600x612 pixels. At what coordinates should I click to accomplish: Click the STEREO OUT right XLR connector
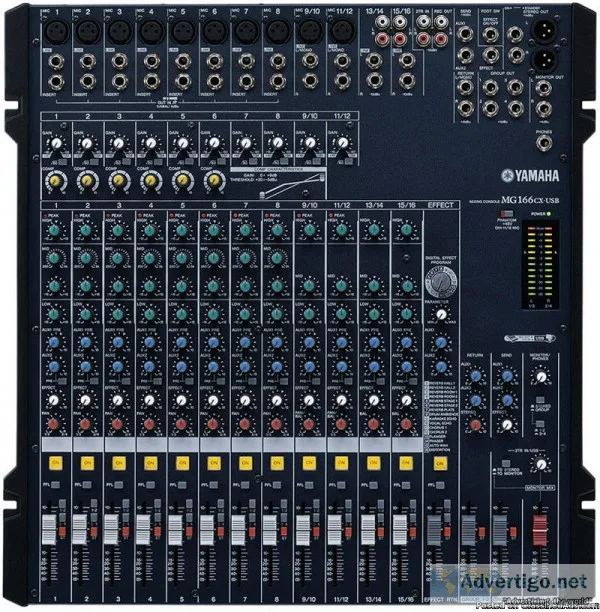pos(544,60)
